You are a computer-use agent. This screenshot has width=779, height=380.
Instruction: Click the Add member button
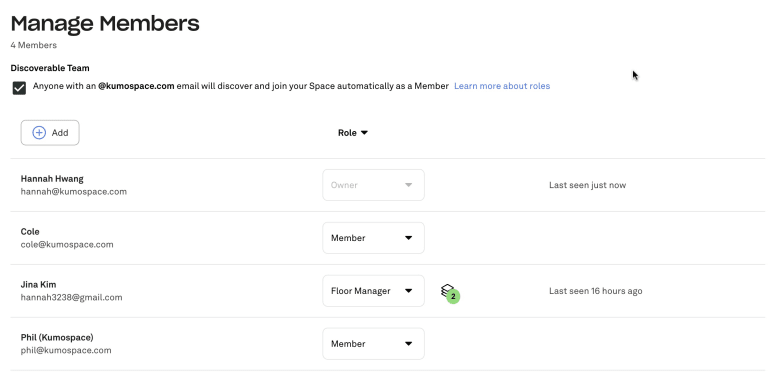(50, 133)
